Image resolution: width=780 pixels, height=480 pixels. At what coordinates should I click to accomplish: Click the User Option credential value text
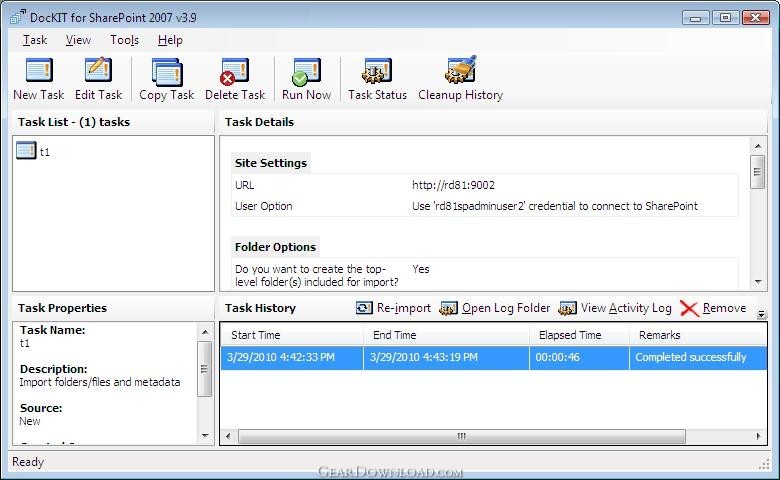[555, 206]
